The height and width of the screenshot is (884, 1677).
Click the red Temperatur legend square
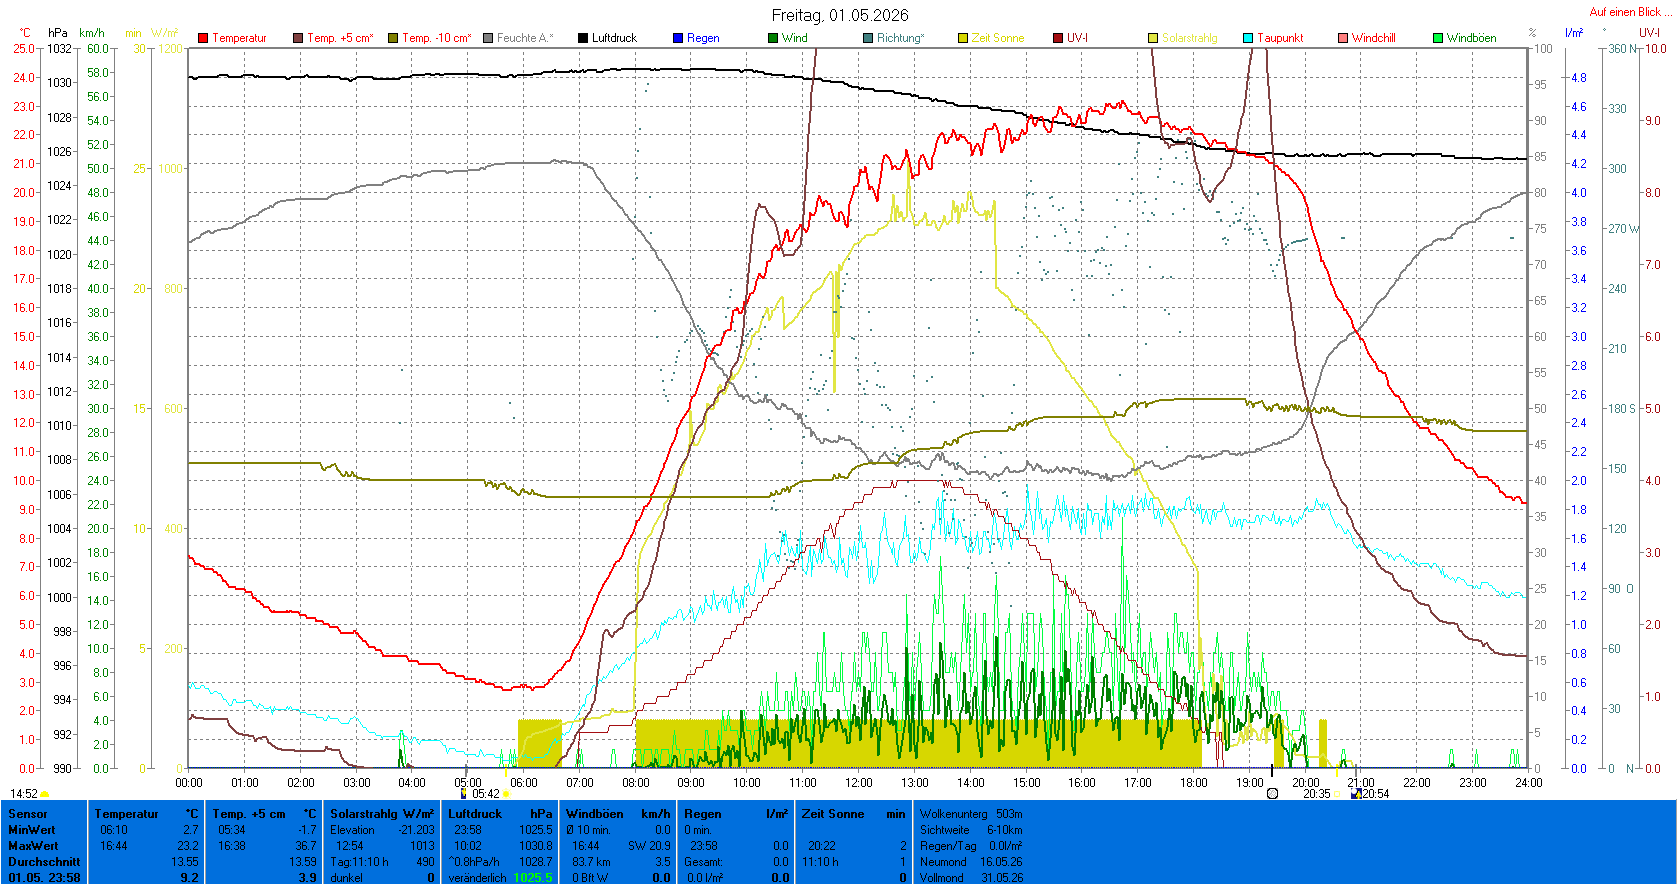pyautogui.click(x=203, y=38)
